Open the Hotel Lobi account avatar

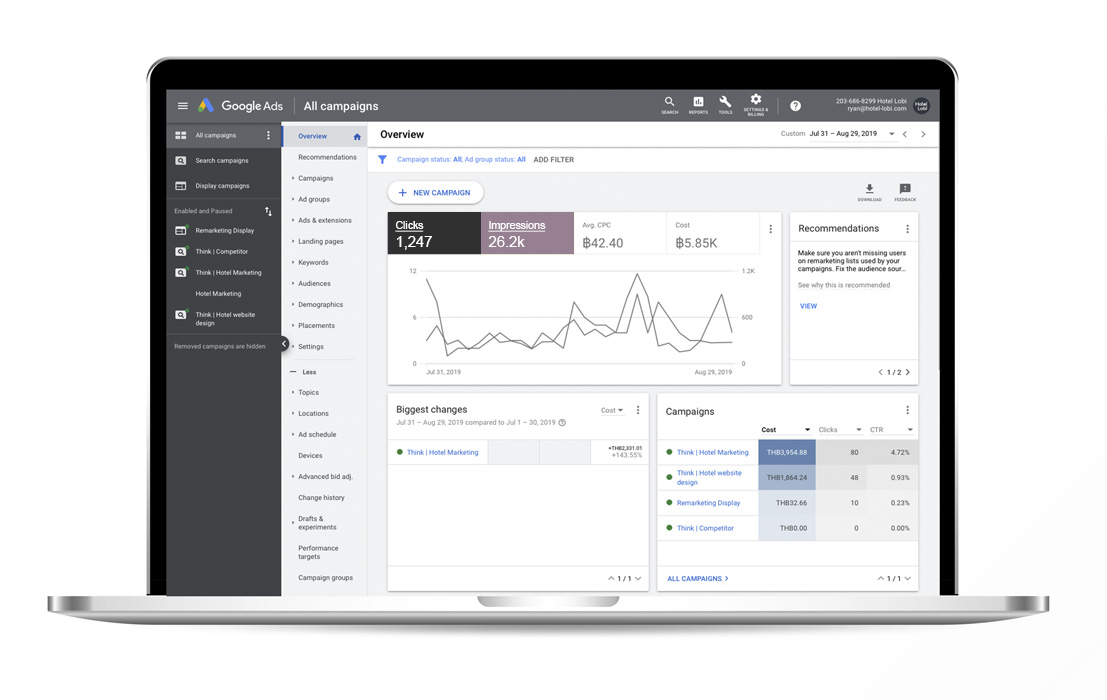tap(921, 106)
